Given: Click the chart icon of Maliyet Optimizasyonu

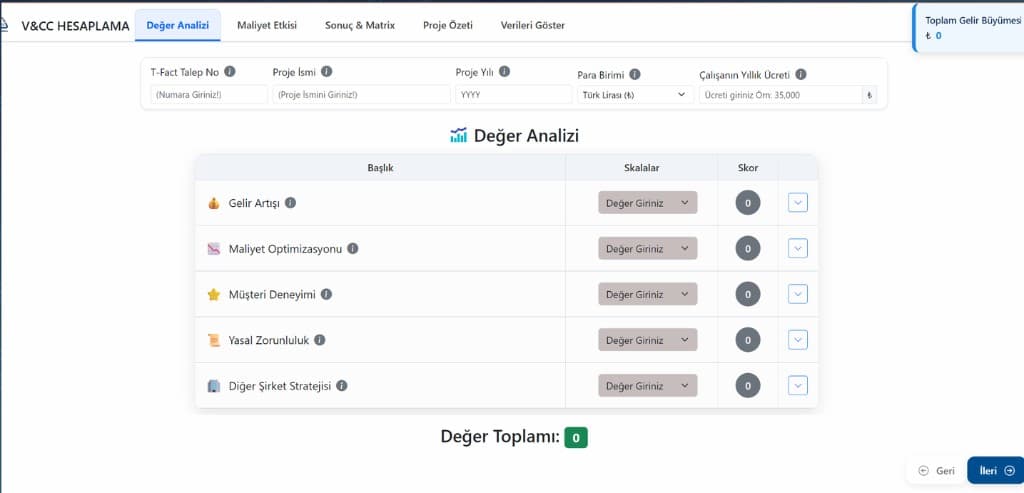Looking at the screenshot, I should pyautogui.click(x=214, y=249).
